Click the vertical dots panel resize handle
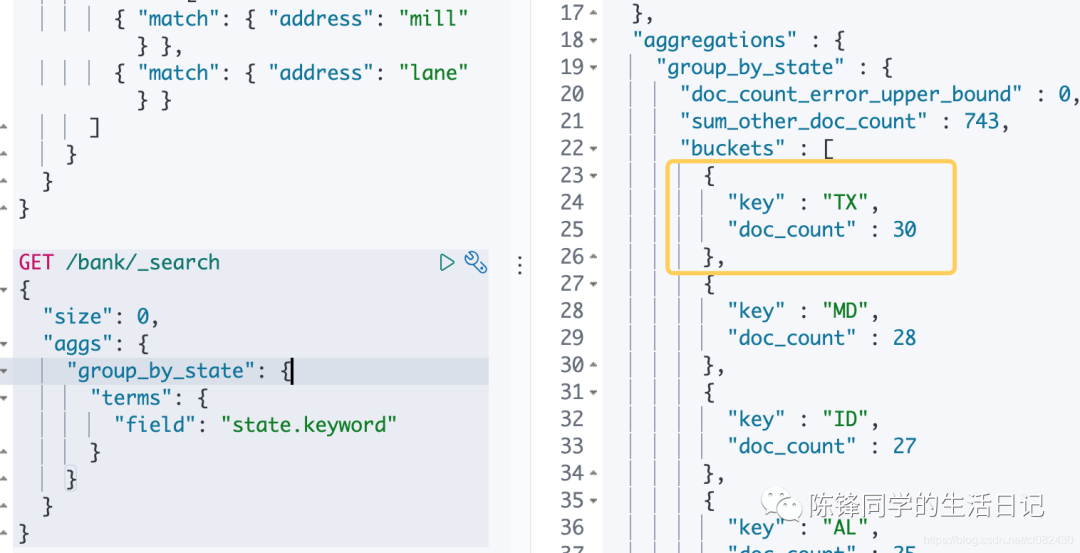This screenshot has height=553, width=1080. point(519,265)
